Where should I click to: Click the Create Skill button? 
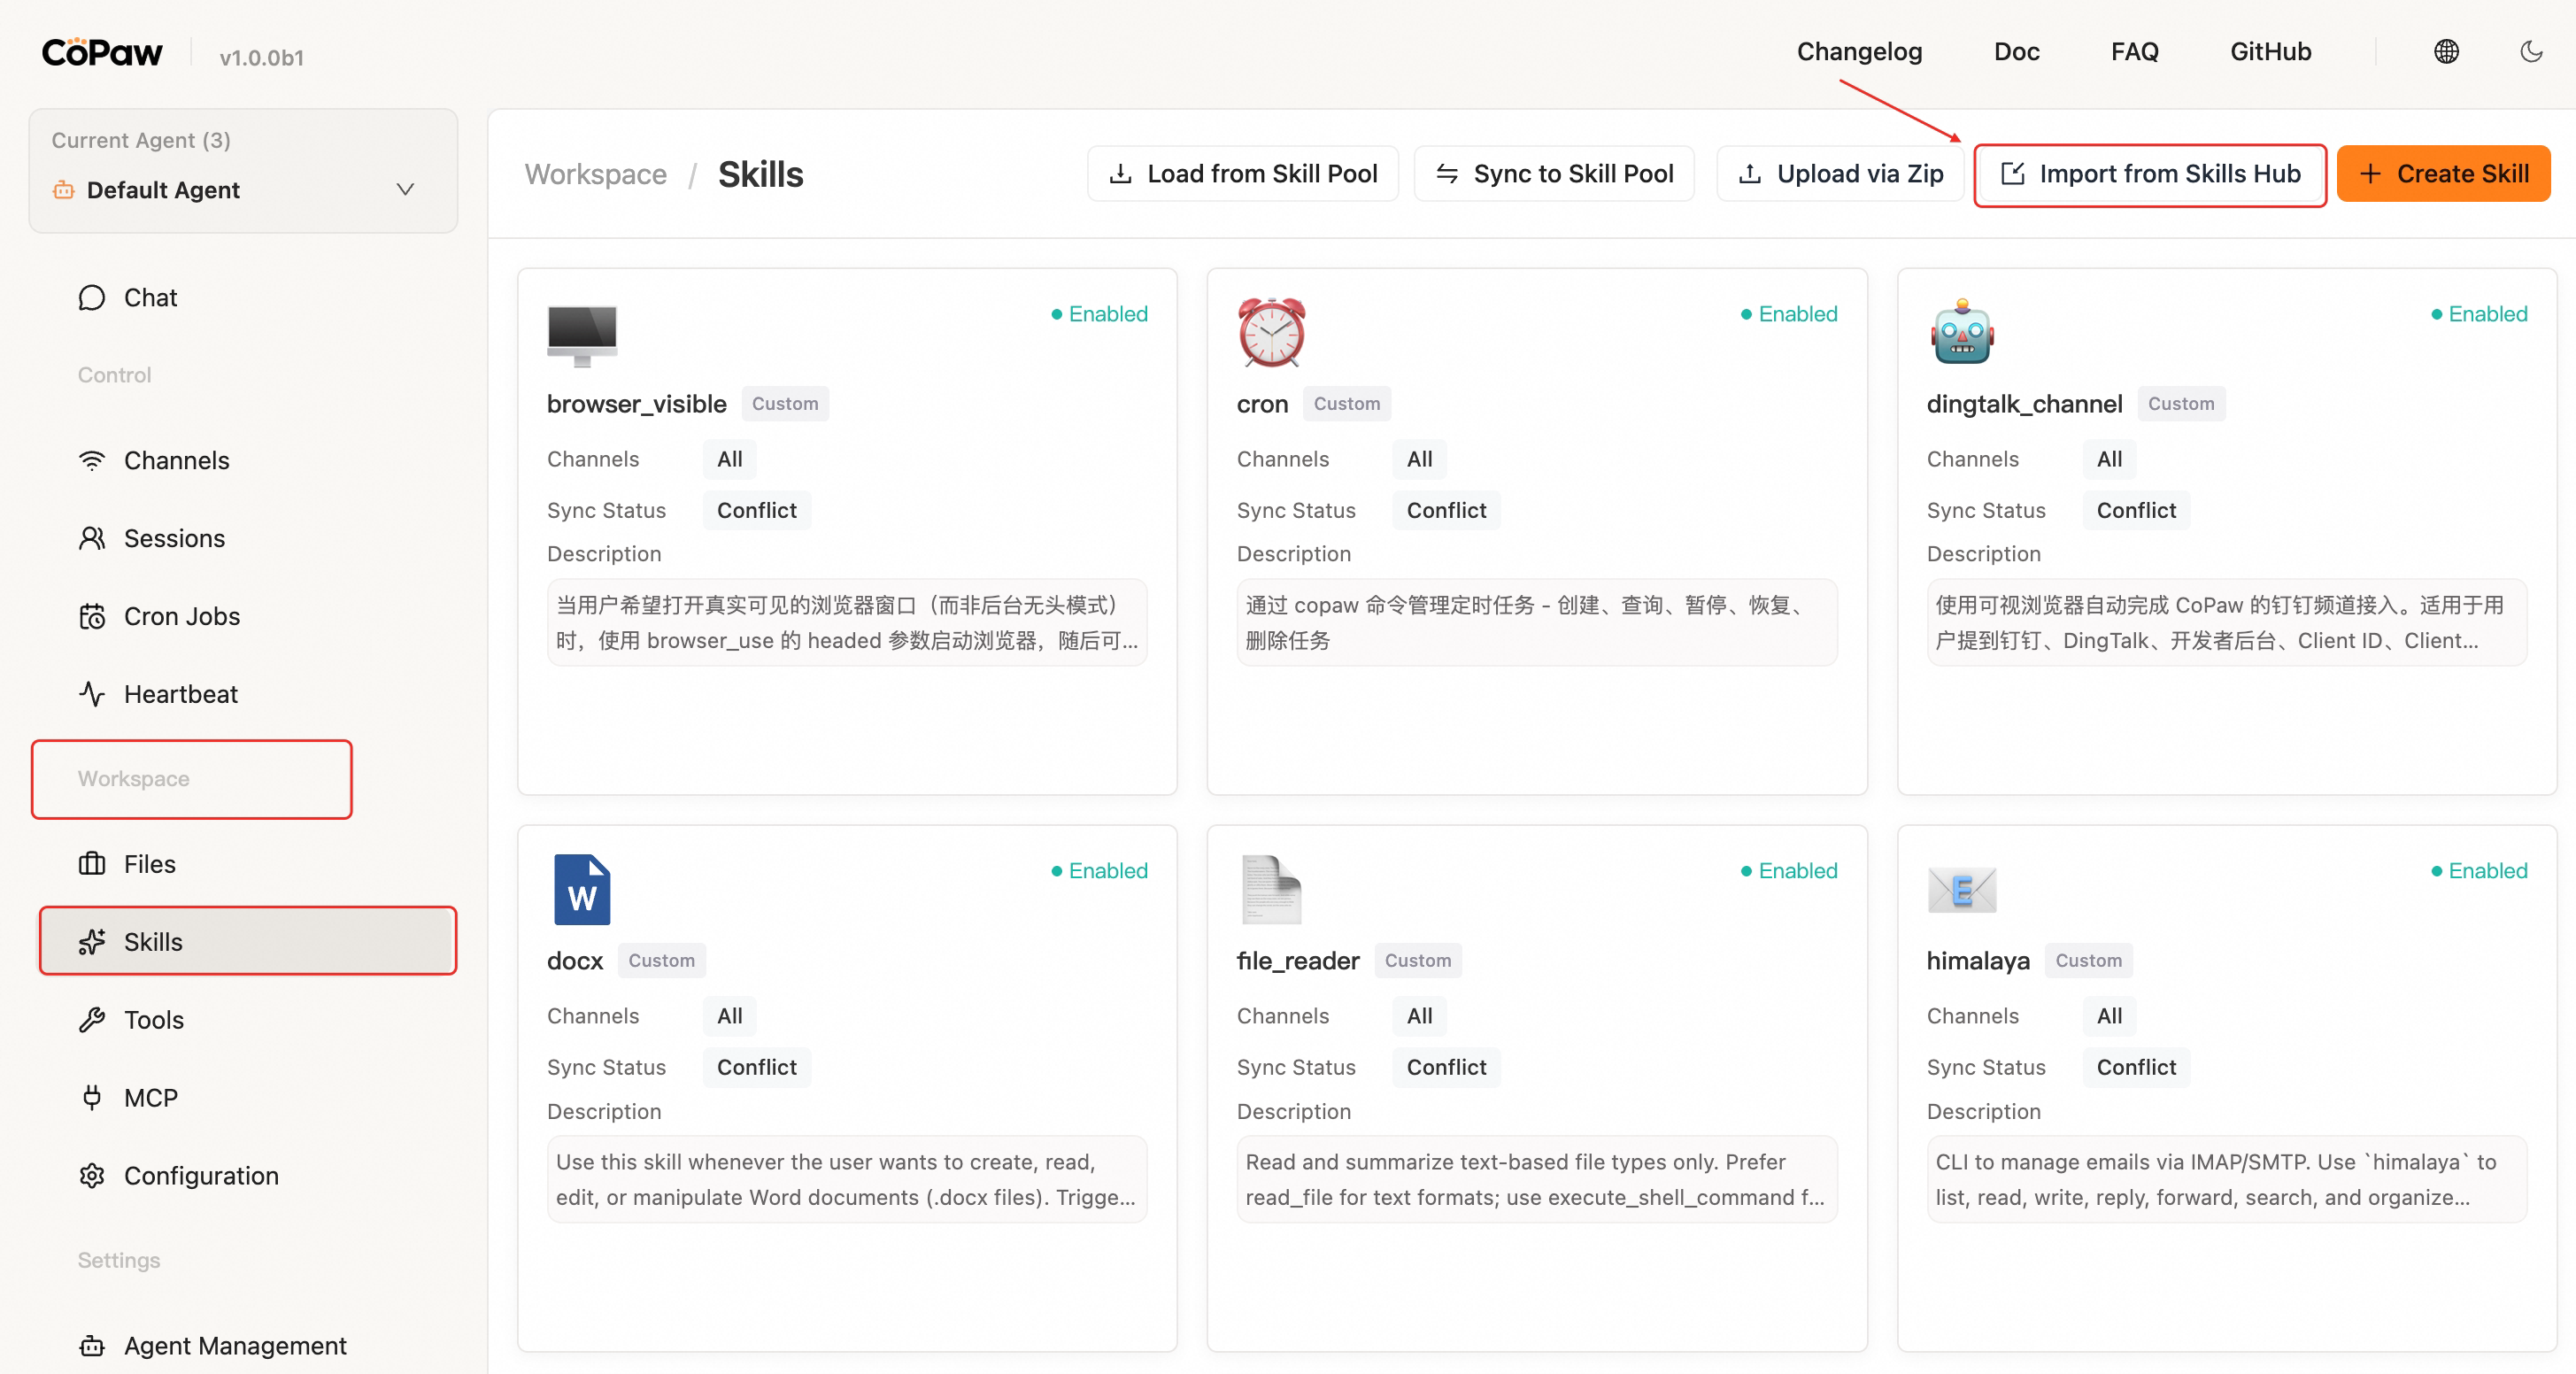[2443, 175]
